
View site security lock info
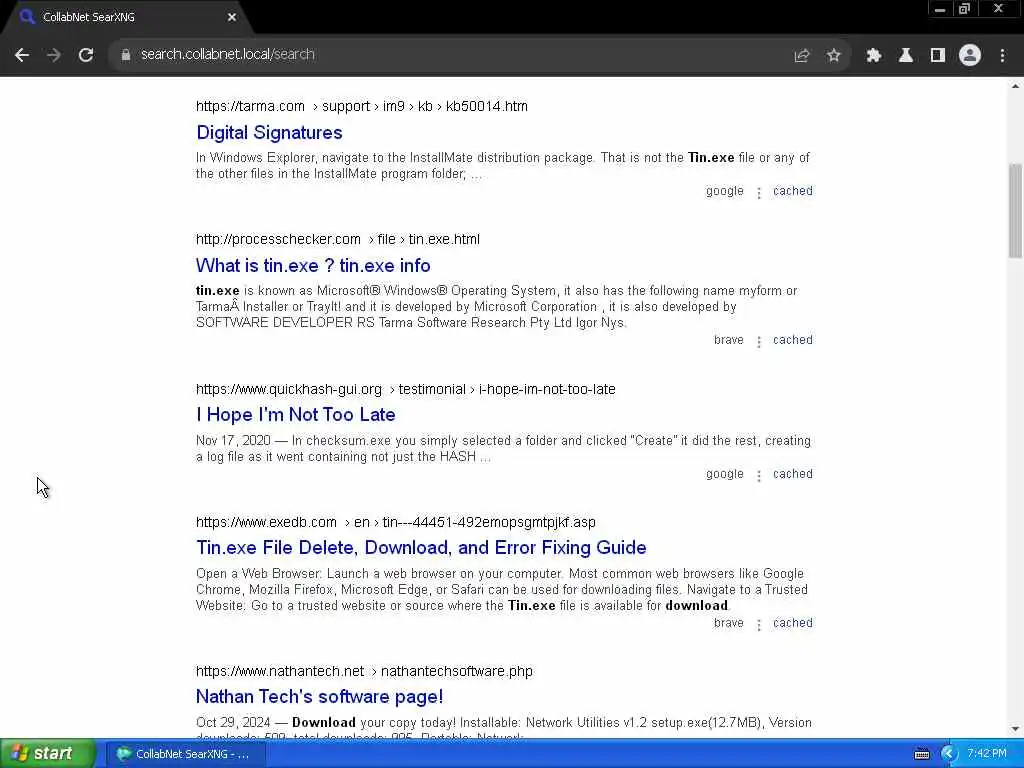125,55
